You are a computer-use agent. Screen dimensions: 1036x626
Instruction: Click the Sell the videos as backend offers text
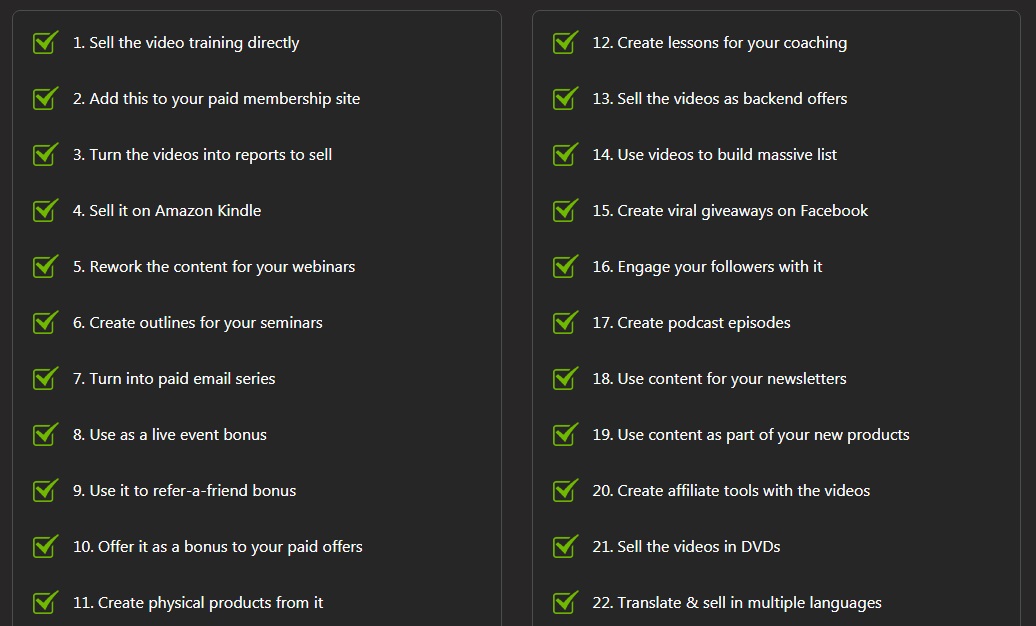[719, 99]
